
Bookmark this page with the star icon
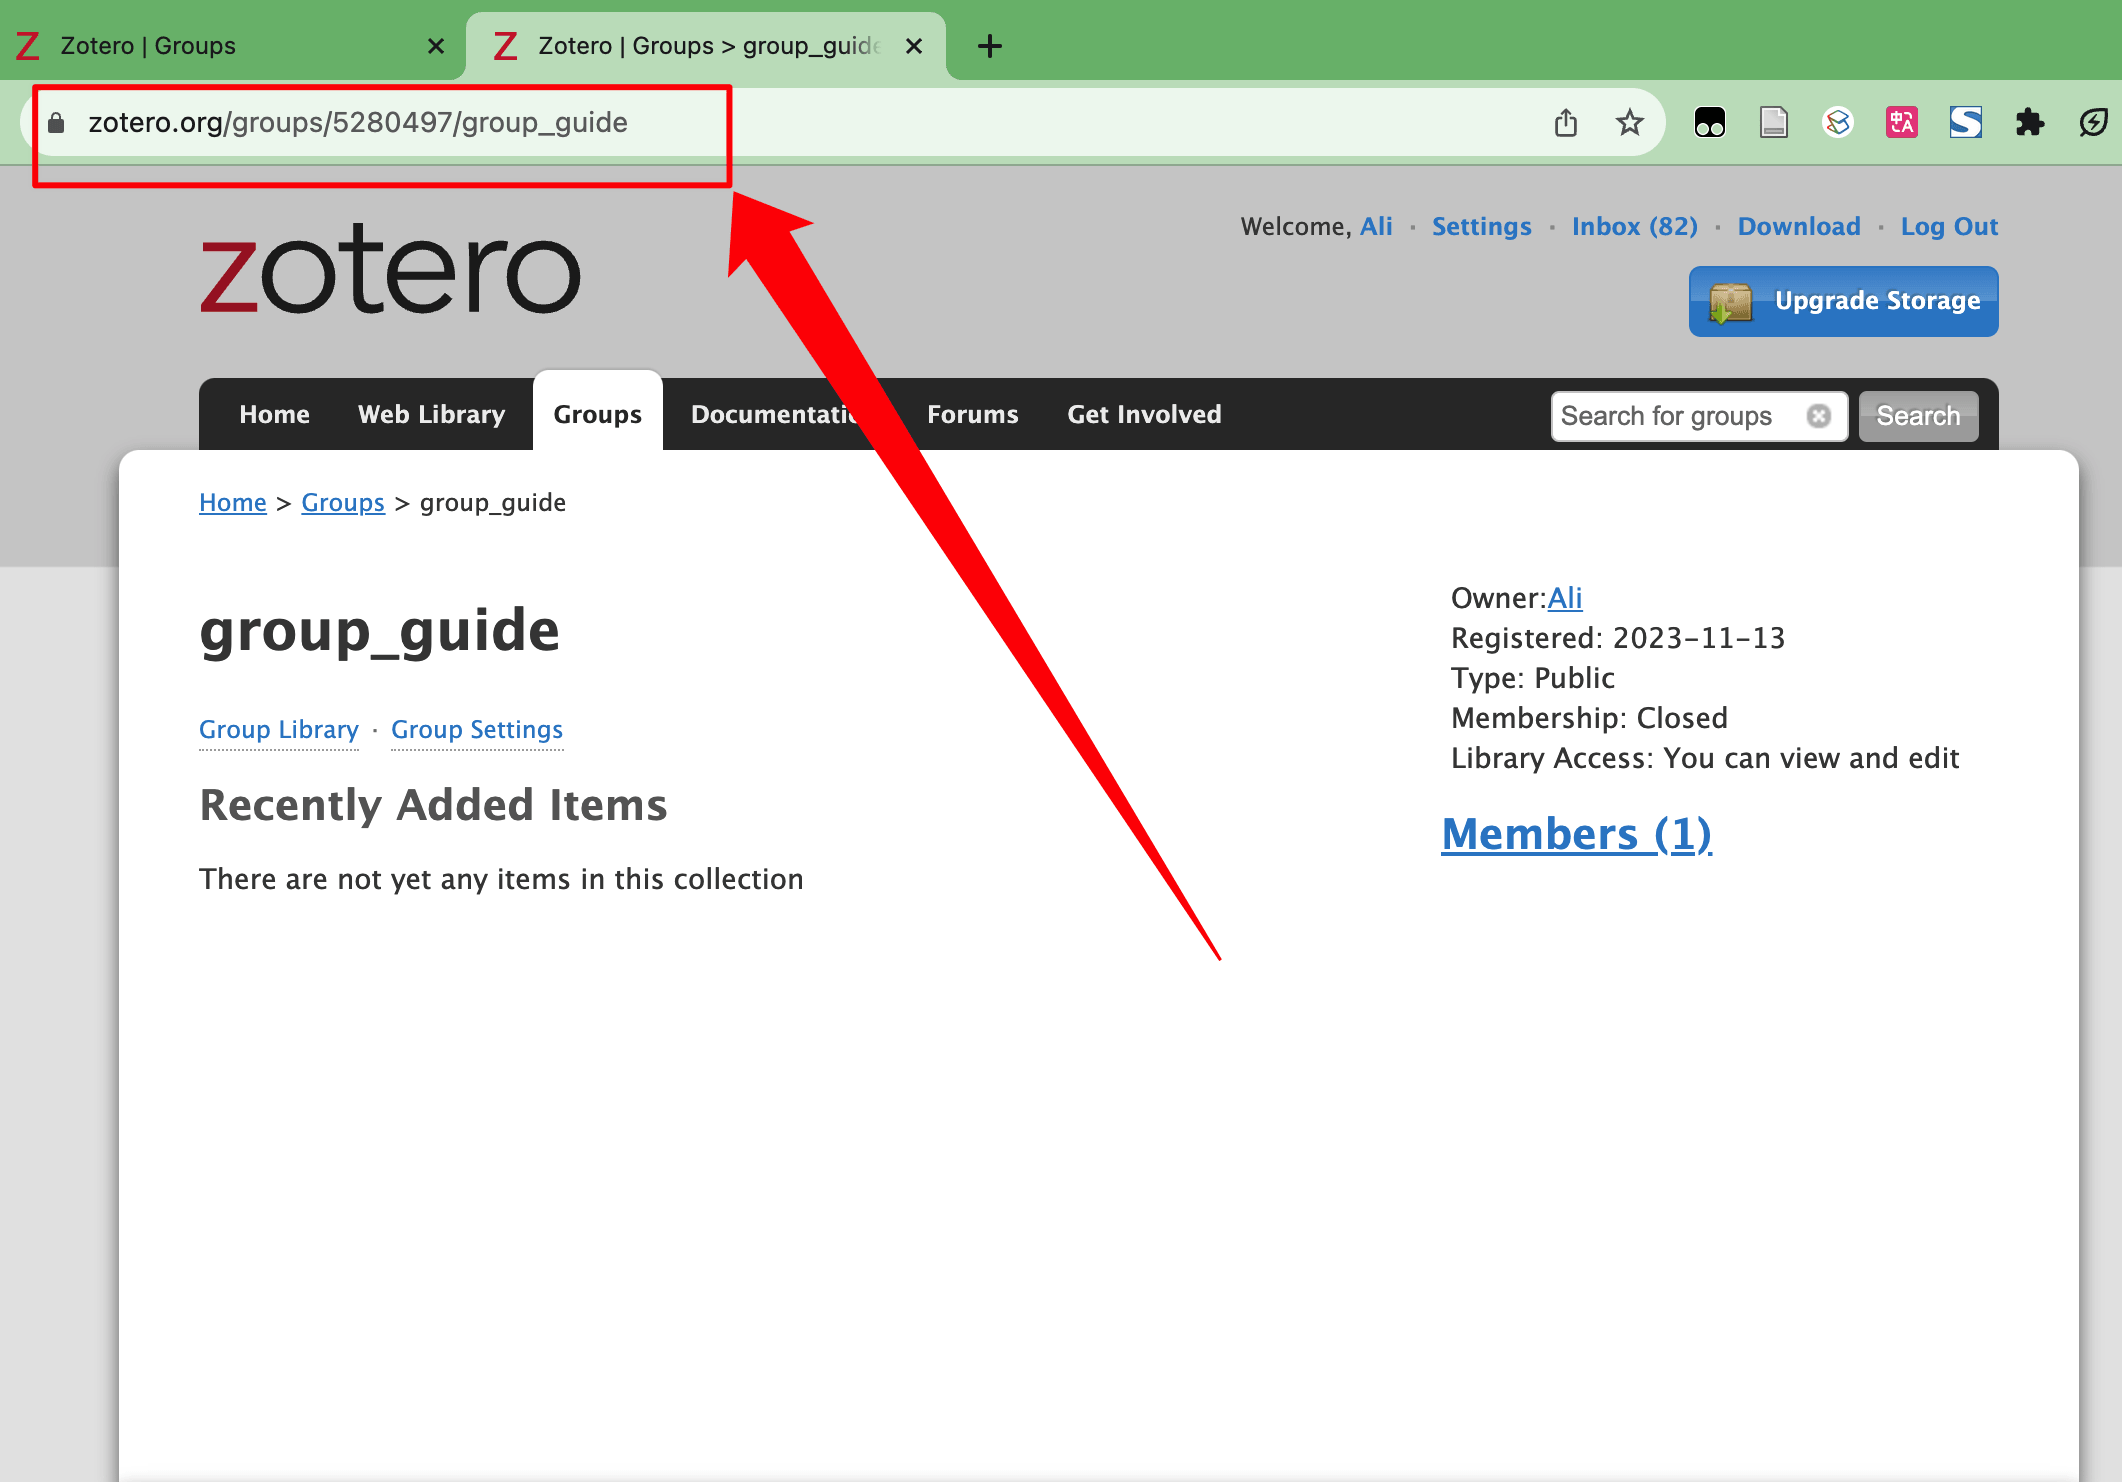pos(1630,123)
